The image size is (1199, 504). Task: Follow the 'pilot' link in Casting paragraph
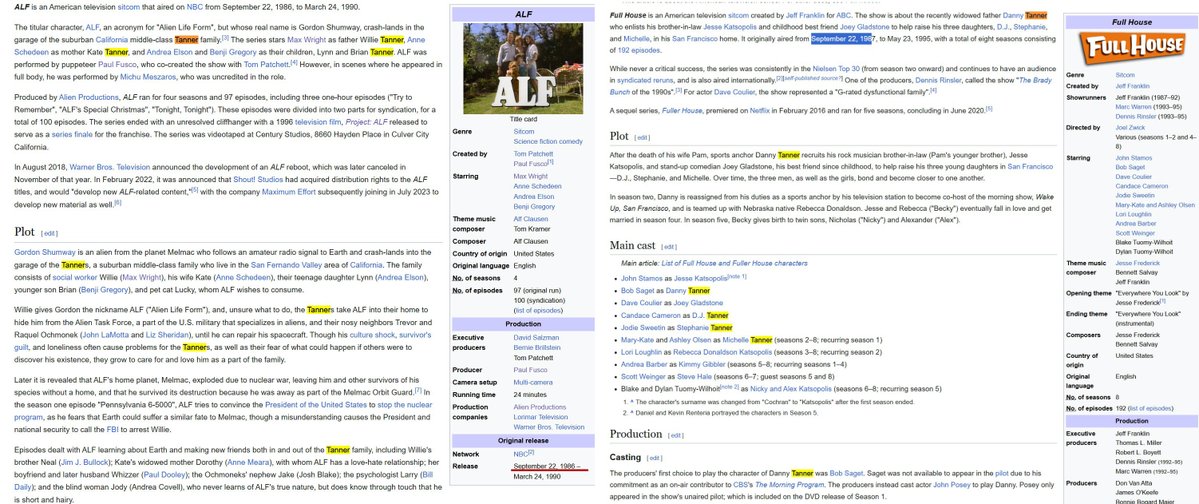pyautogui.click(x=1000, y=473)
